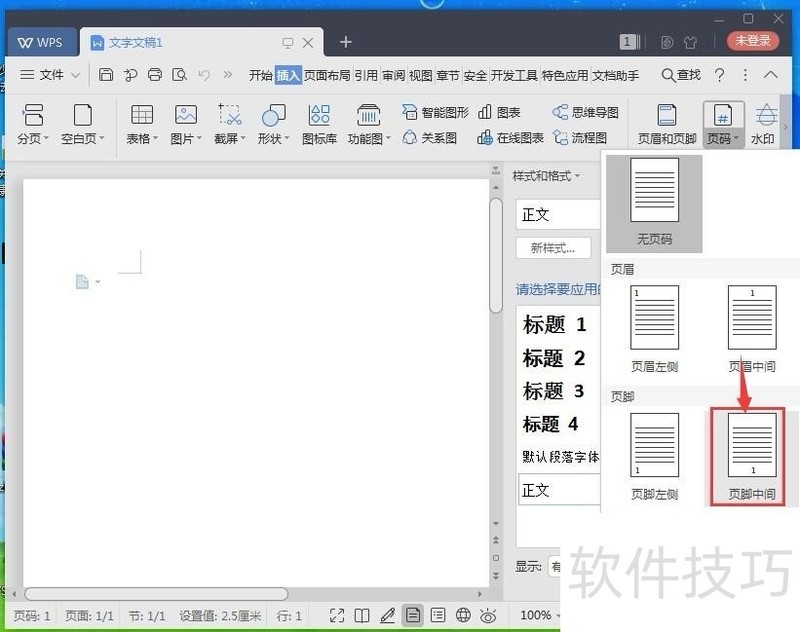Insert an Online Chart (在线图表)
The image size is (800, 632).
[510, 138]
